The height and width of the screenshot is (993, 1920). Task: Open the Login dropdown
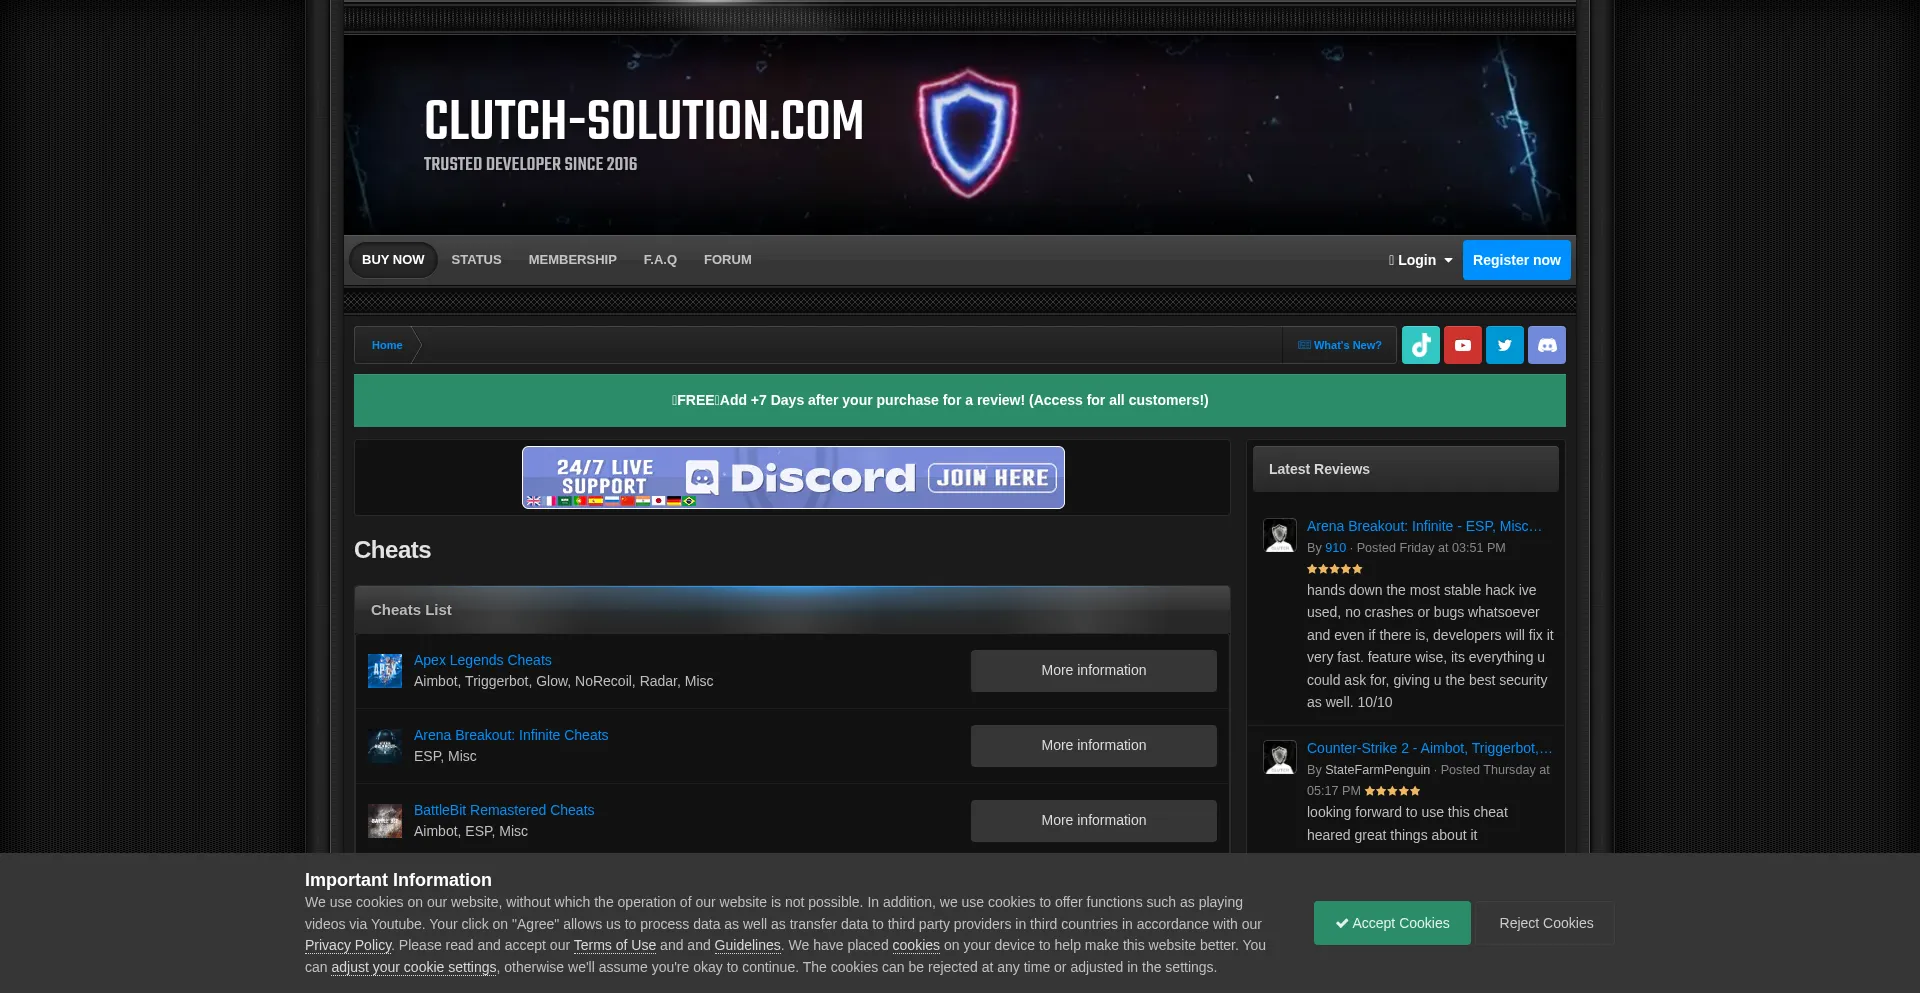tap(1420, 260)
